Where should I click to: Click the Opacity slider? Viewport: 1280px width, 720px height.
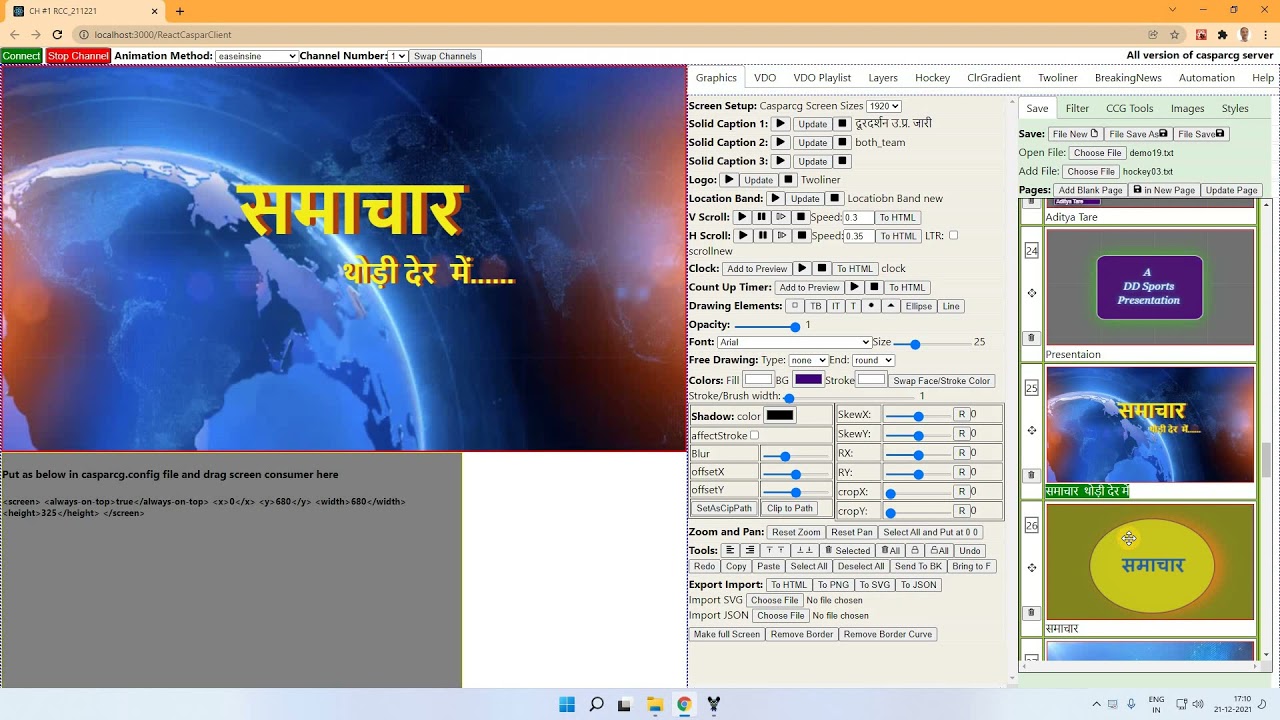coord(767,326)
